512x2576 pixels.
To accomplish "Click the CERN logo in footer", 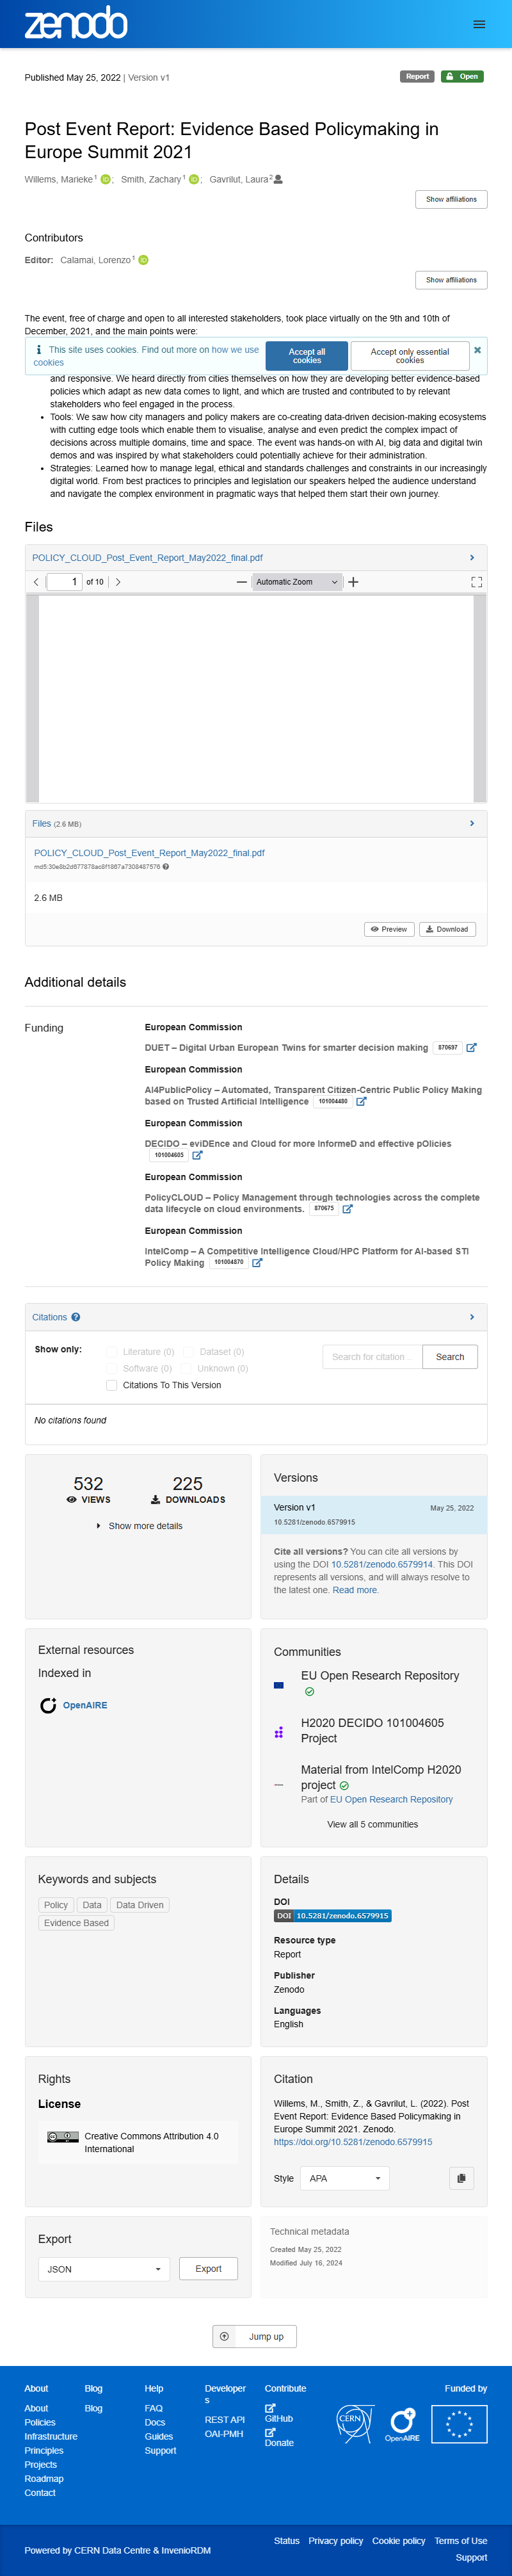I will (355, 2423).
